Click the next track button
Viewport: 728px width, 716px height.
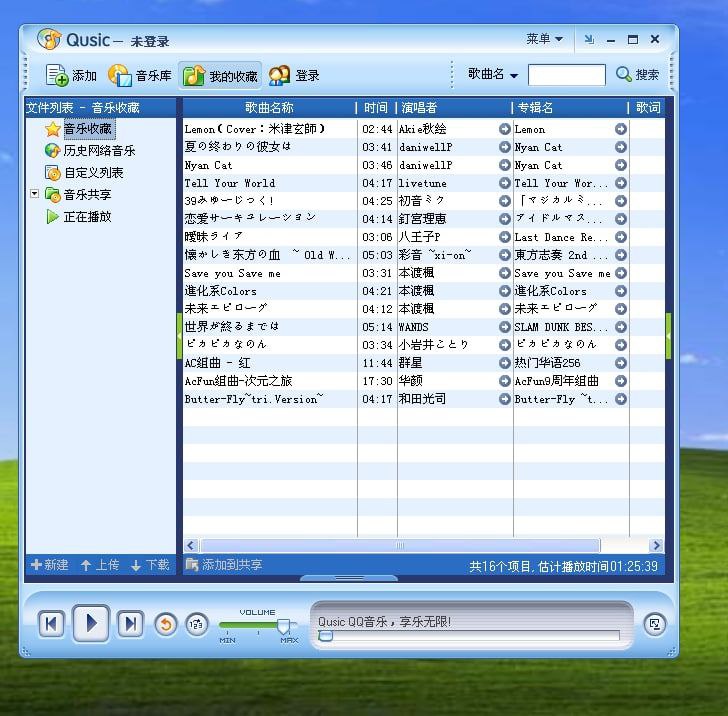click(130, 624)
